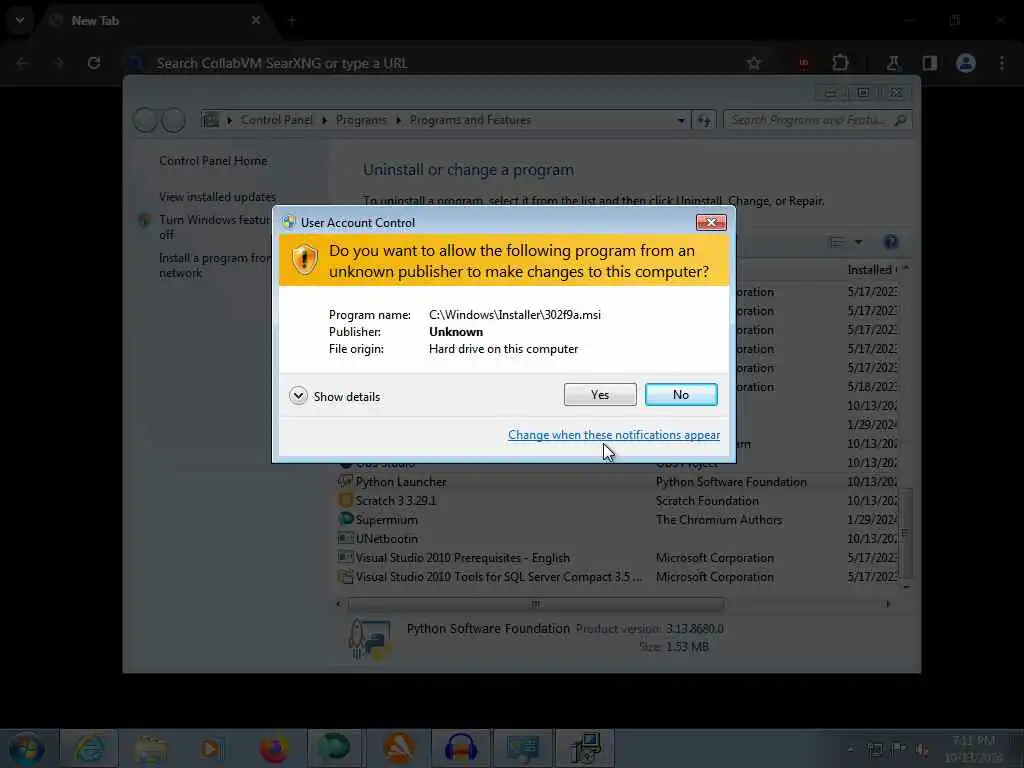Close the New Tab browser tab

(256, 20)
